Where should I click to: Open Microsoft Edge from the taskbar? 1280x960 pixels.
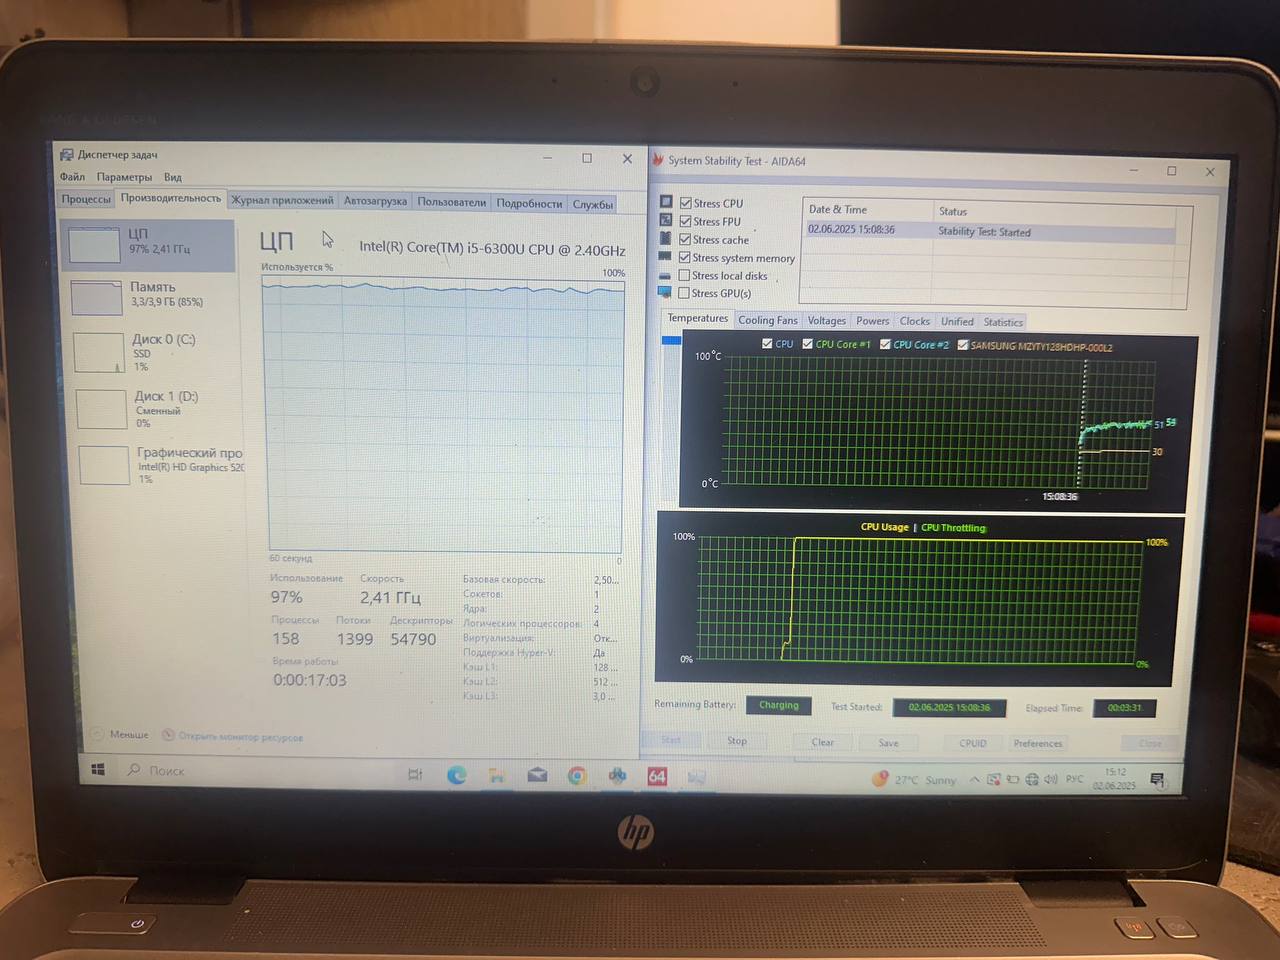[456, 775]
